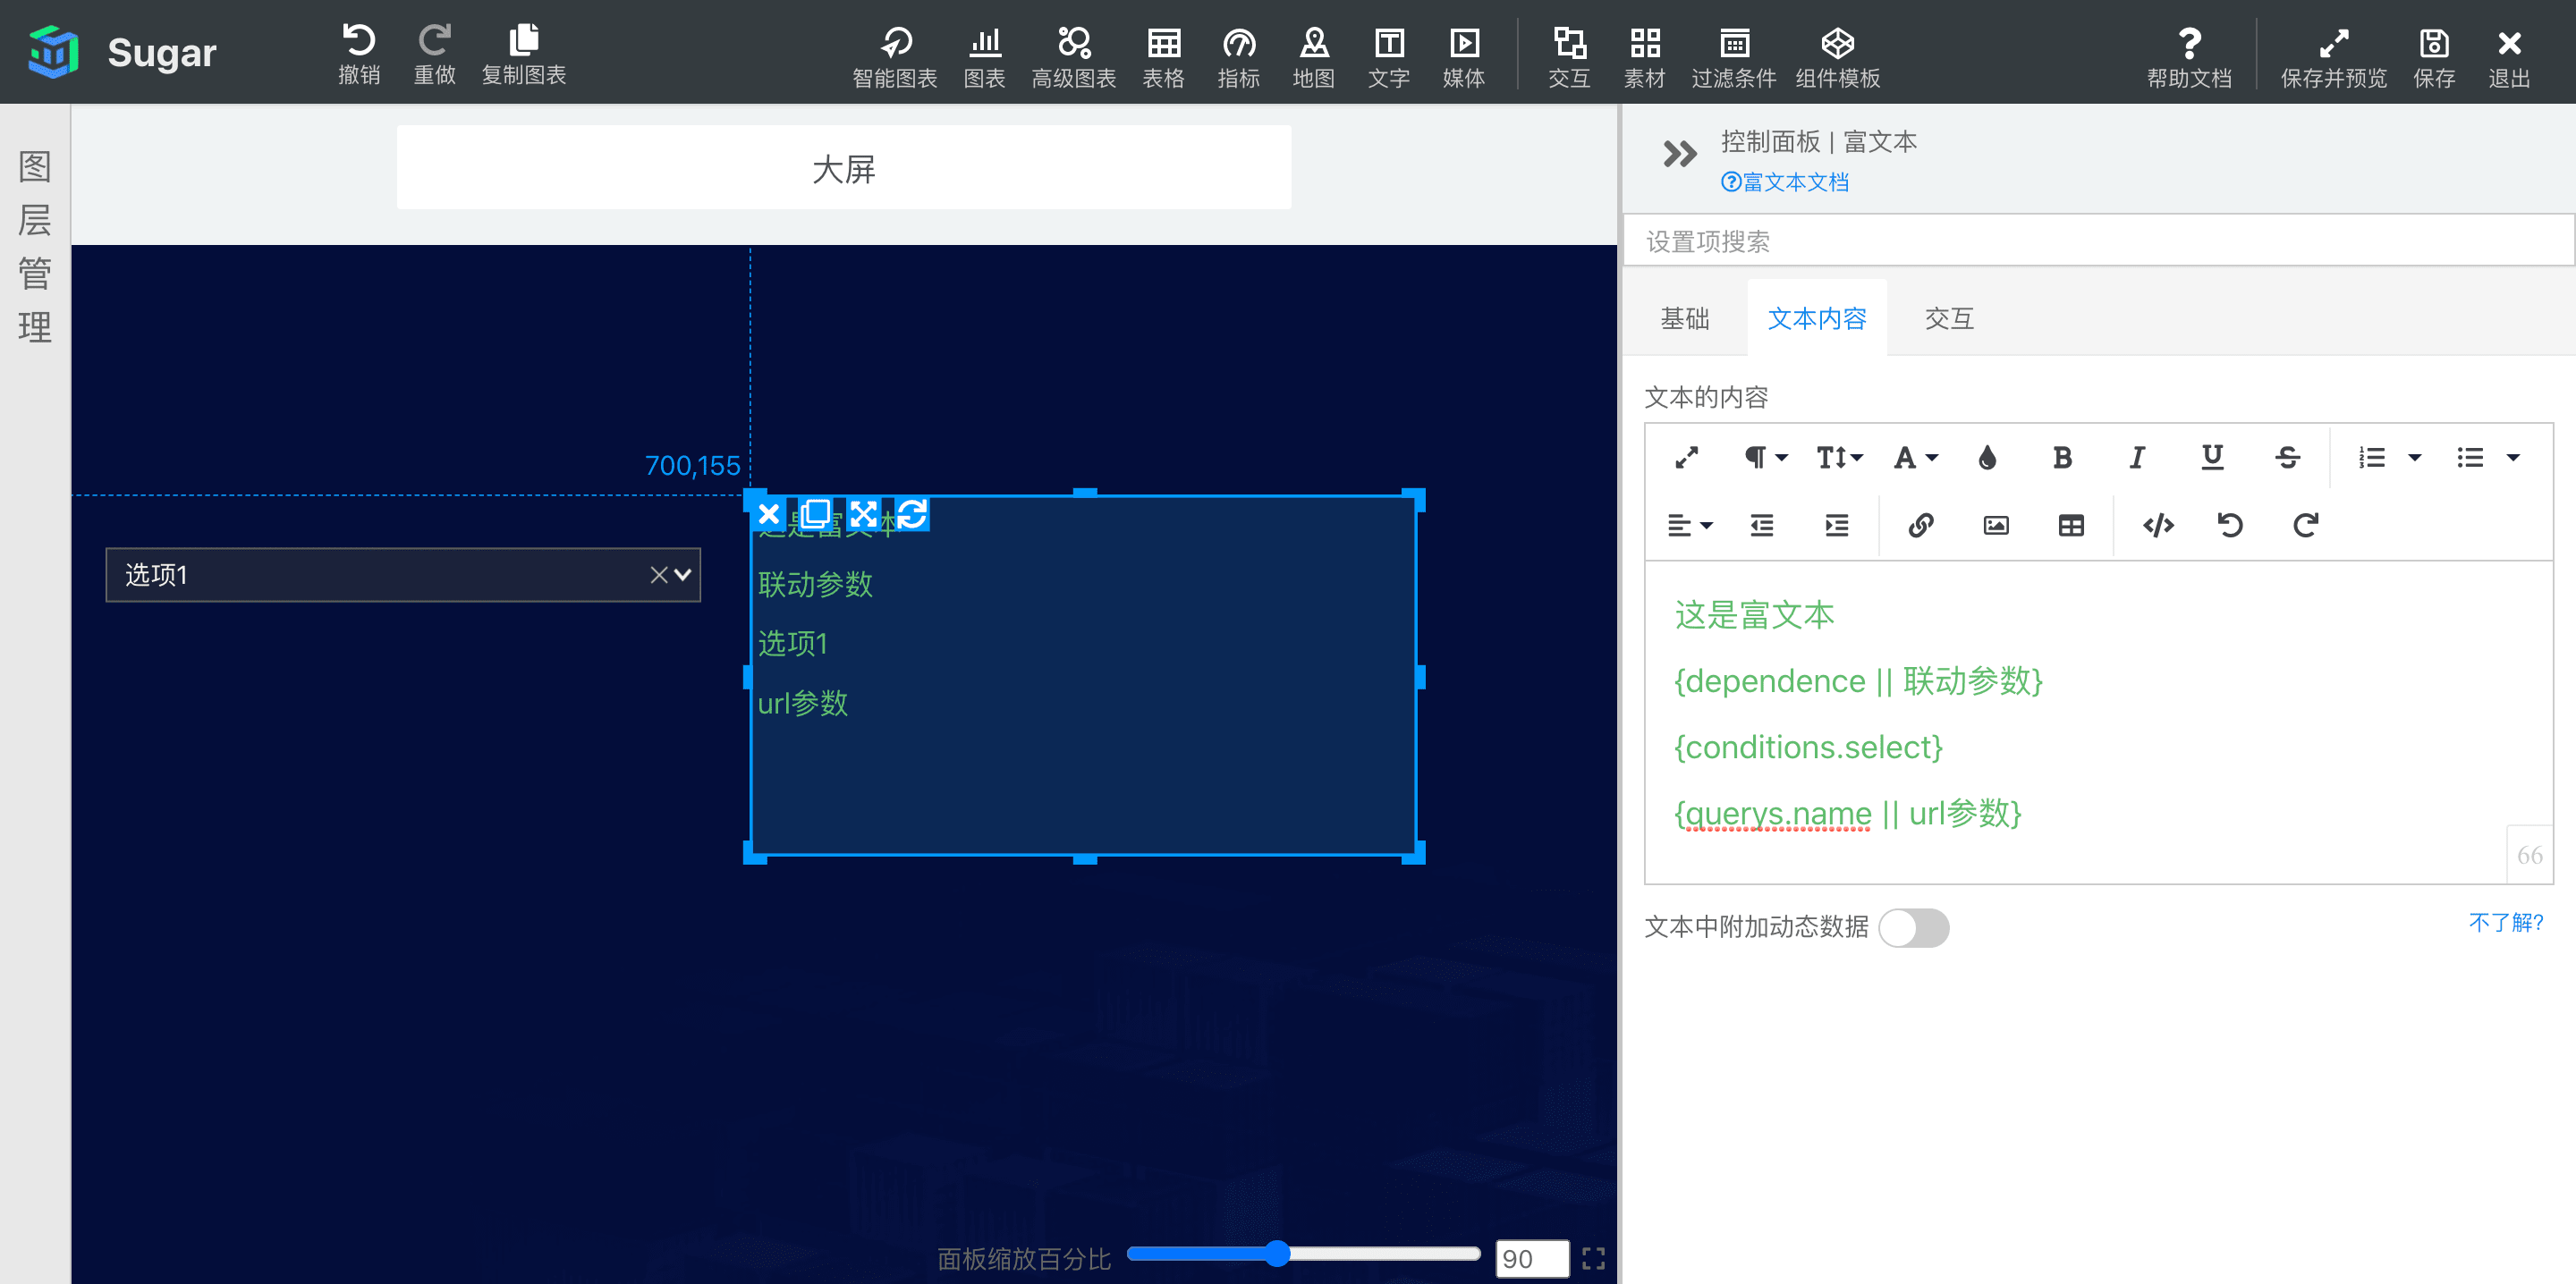The height and width of the screenshot is (1284, 2576).
Task: Click the 撤销 undo icon
Action: [x=359, y=54]
